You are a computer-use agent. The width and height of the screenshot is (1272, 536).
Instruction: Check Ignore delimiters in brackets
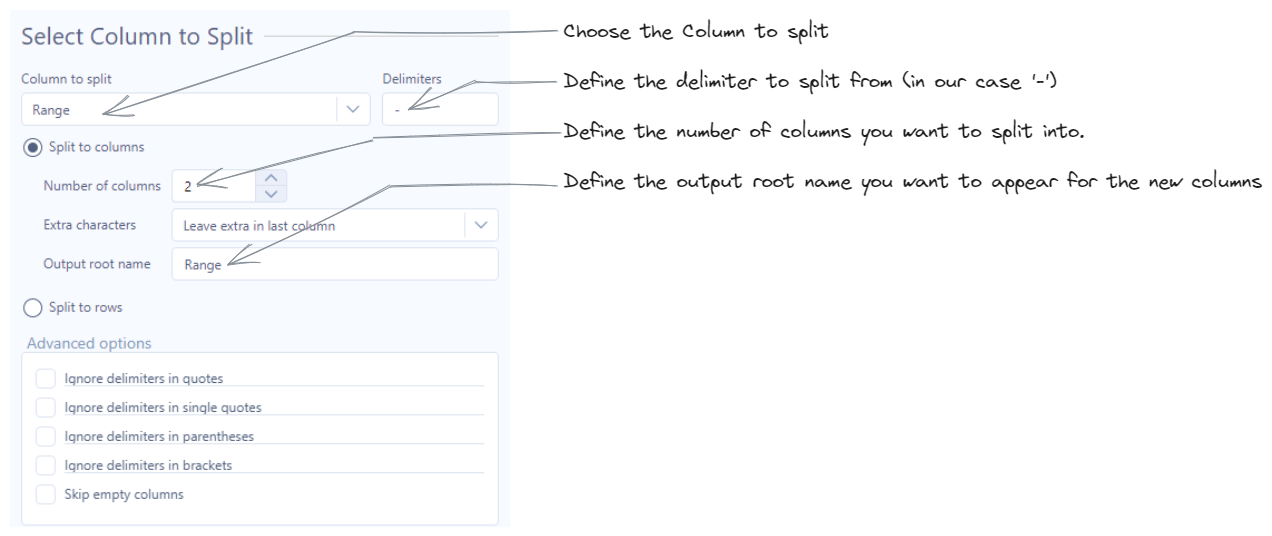pos(45,465)
